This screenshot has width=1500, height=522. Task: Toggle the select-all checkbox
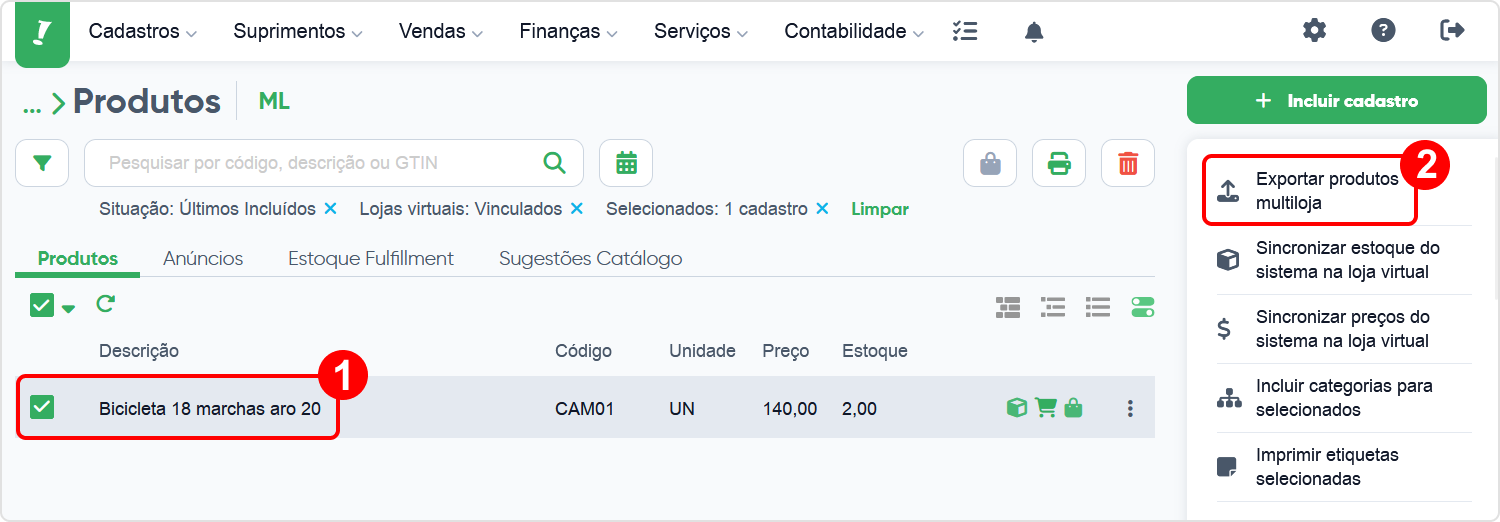coord(41,305)
